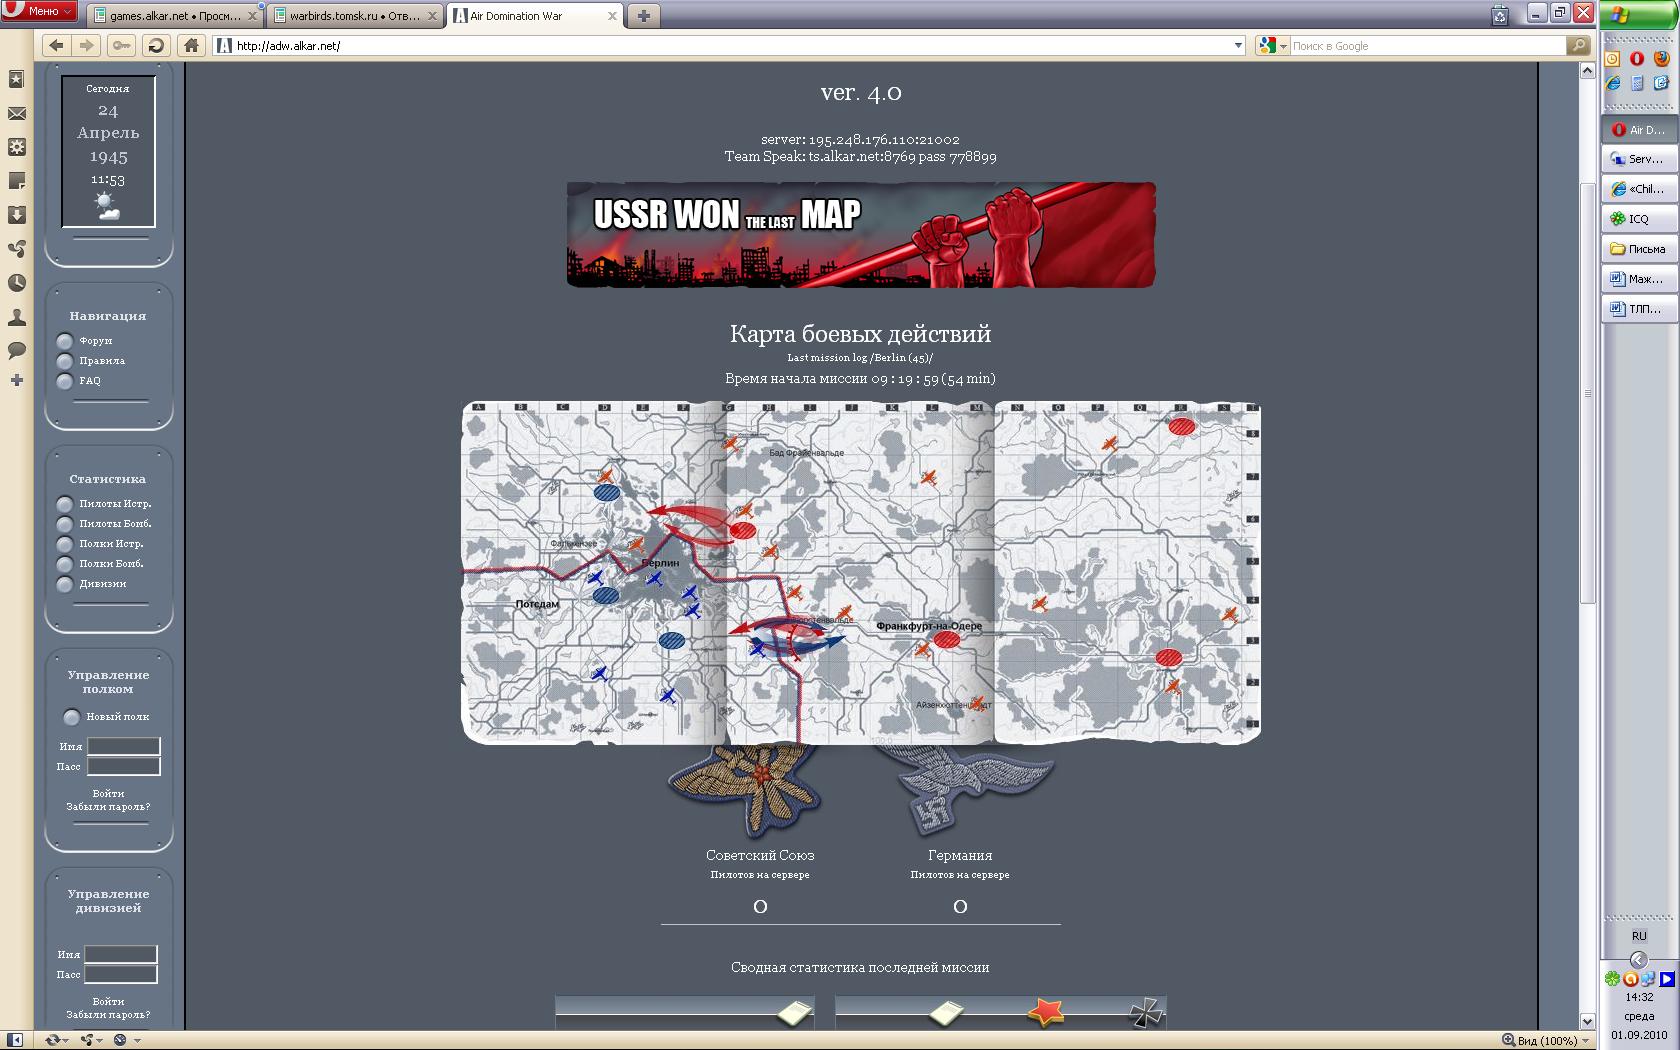This screenshot has height=1050, width=1680.
Task: Select the Новый полк radio button
Action: tap(71, 717)
